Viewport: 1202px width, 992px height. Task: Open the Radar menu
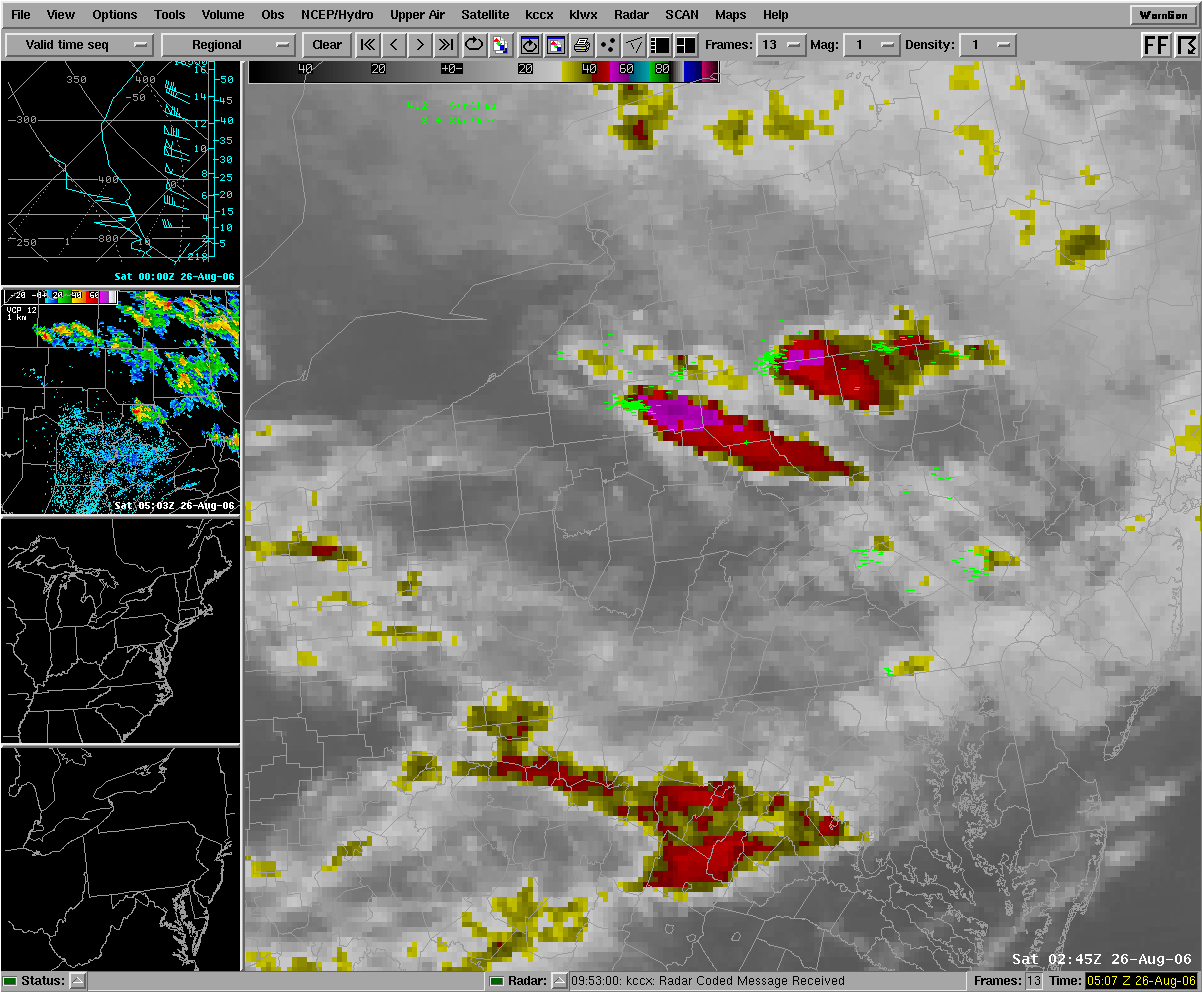coord(632,15)
